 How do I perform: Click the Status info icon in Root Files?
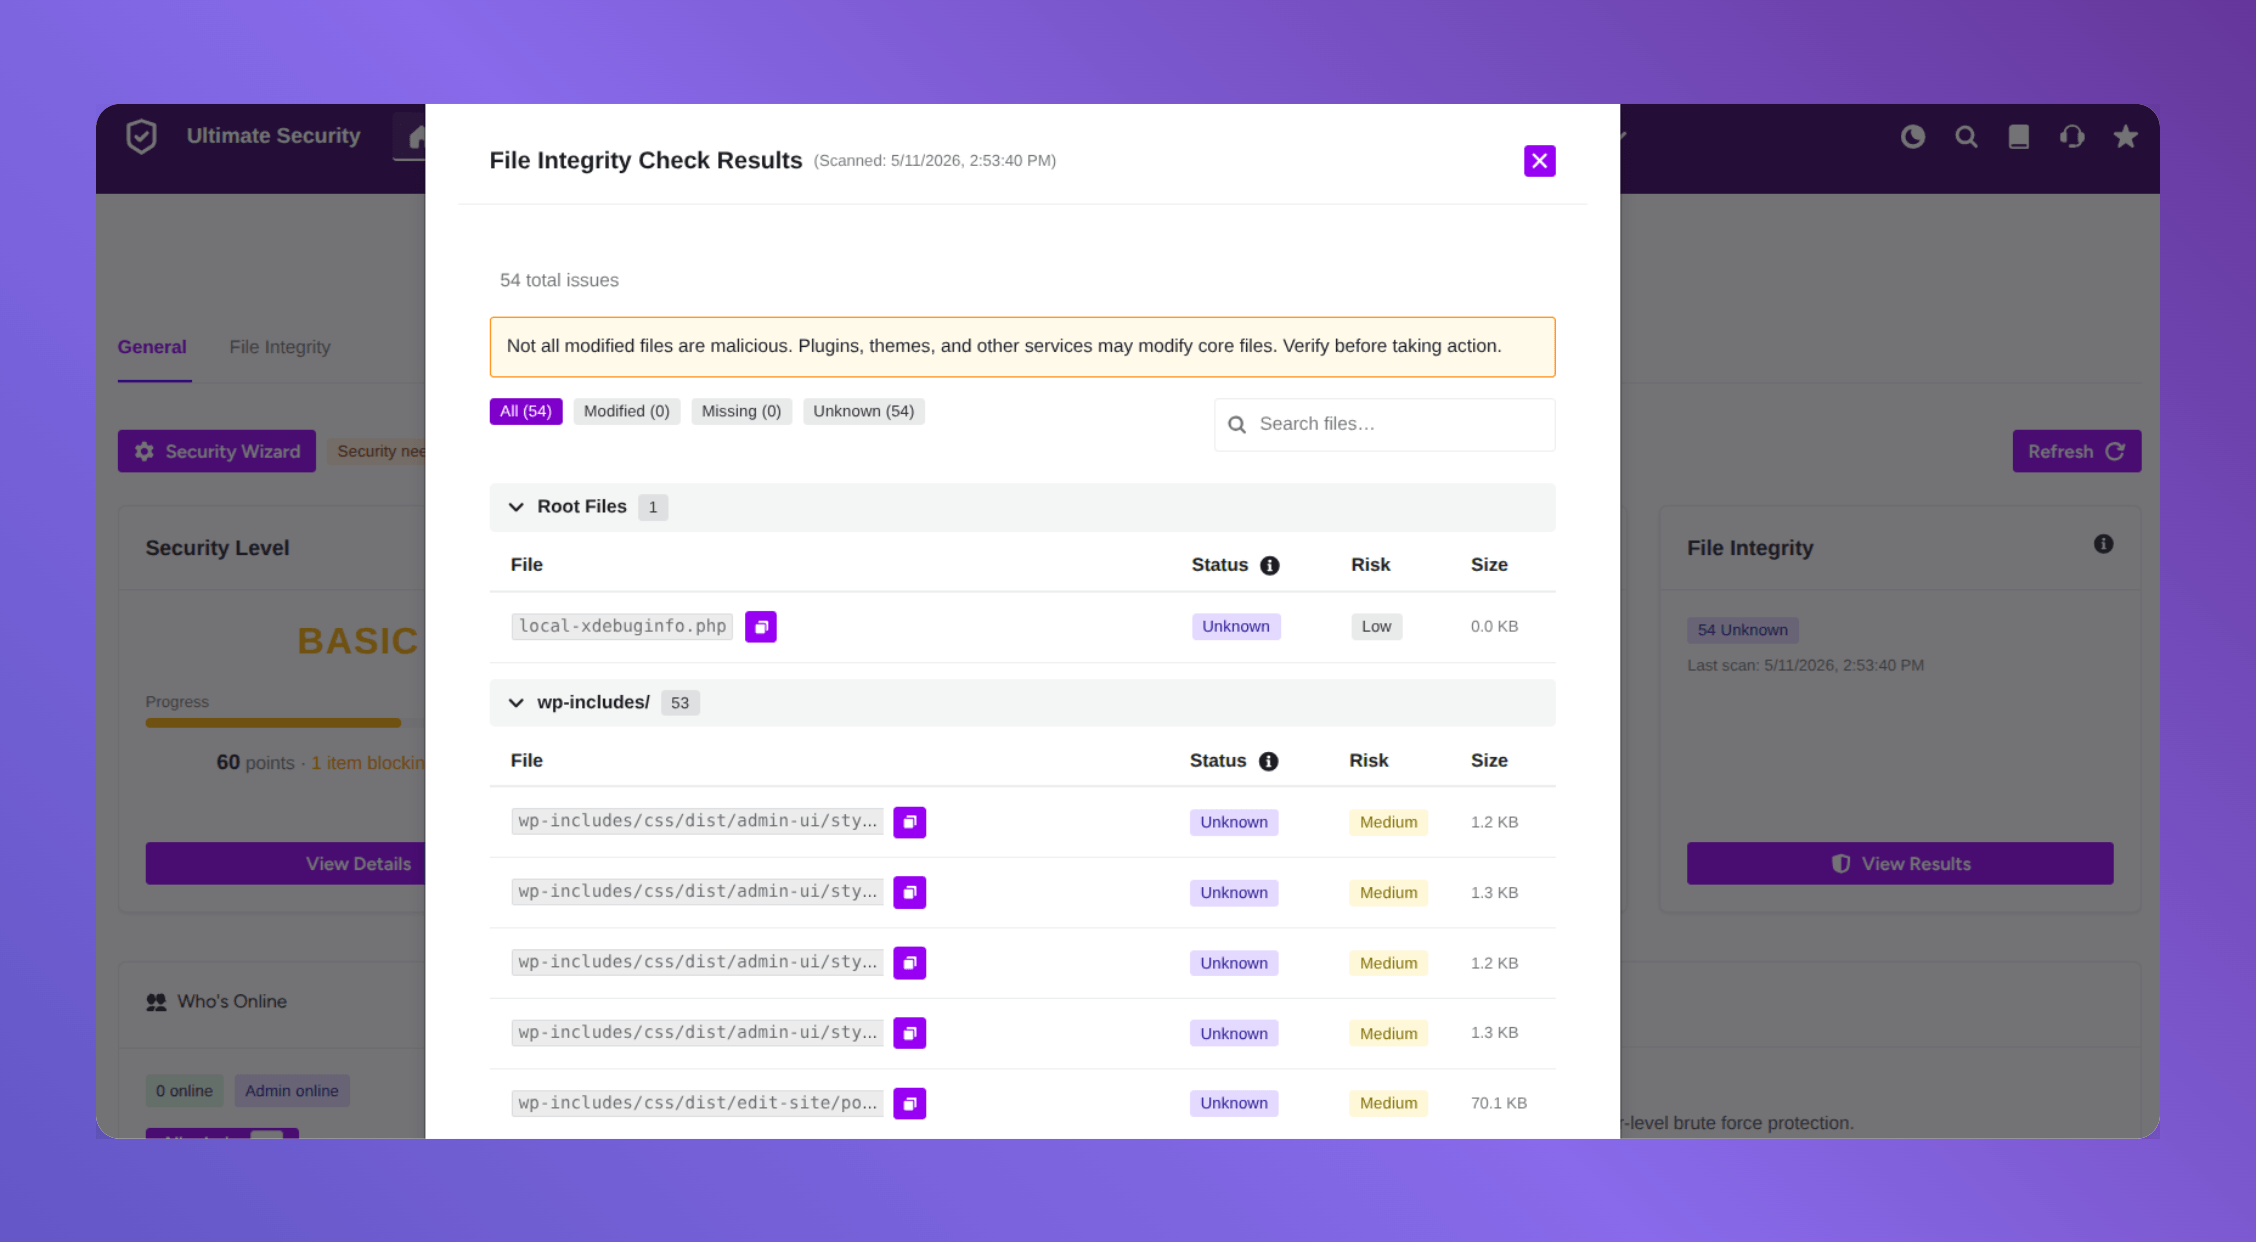(x=1270, y=565)
